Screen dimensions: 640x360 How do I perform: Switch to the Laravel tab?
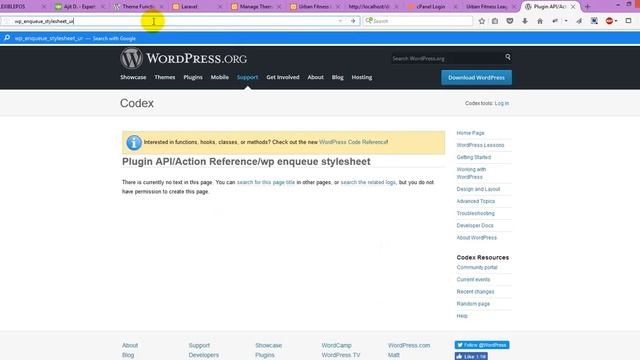coord(189,7)
